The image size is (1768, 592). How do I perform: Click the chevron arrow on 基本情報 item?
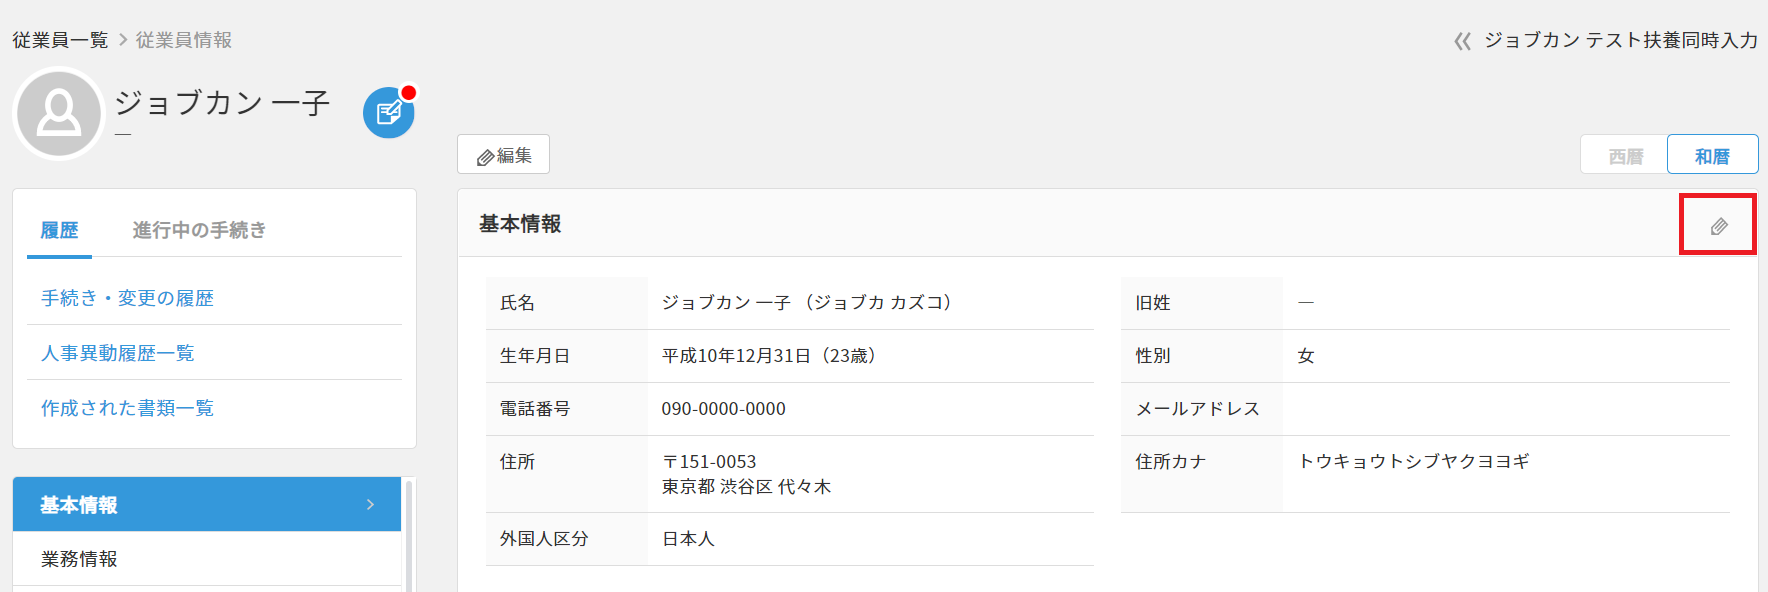370,505
